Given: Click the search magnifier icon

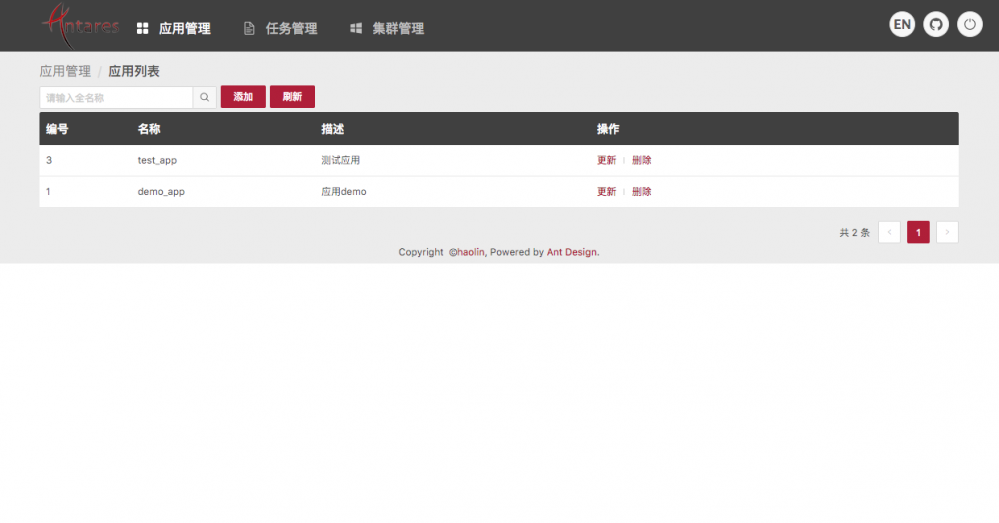Looking at the screenshot, I should pos(205,97).
